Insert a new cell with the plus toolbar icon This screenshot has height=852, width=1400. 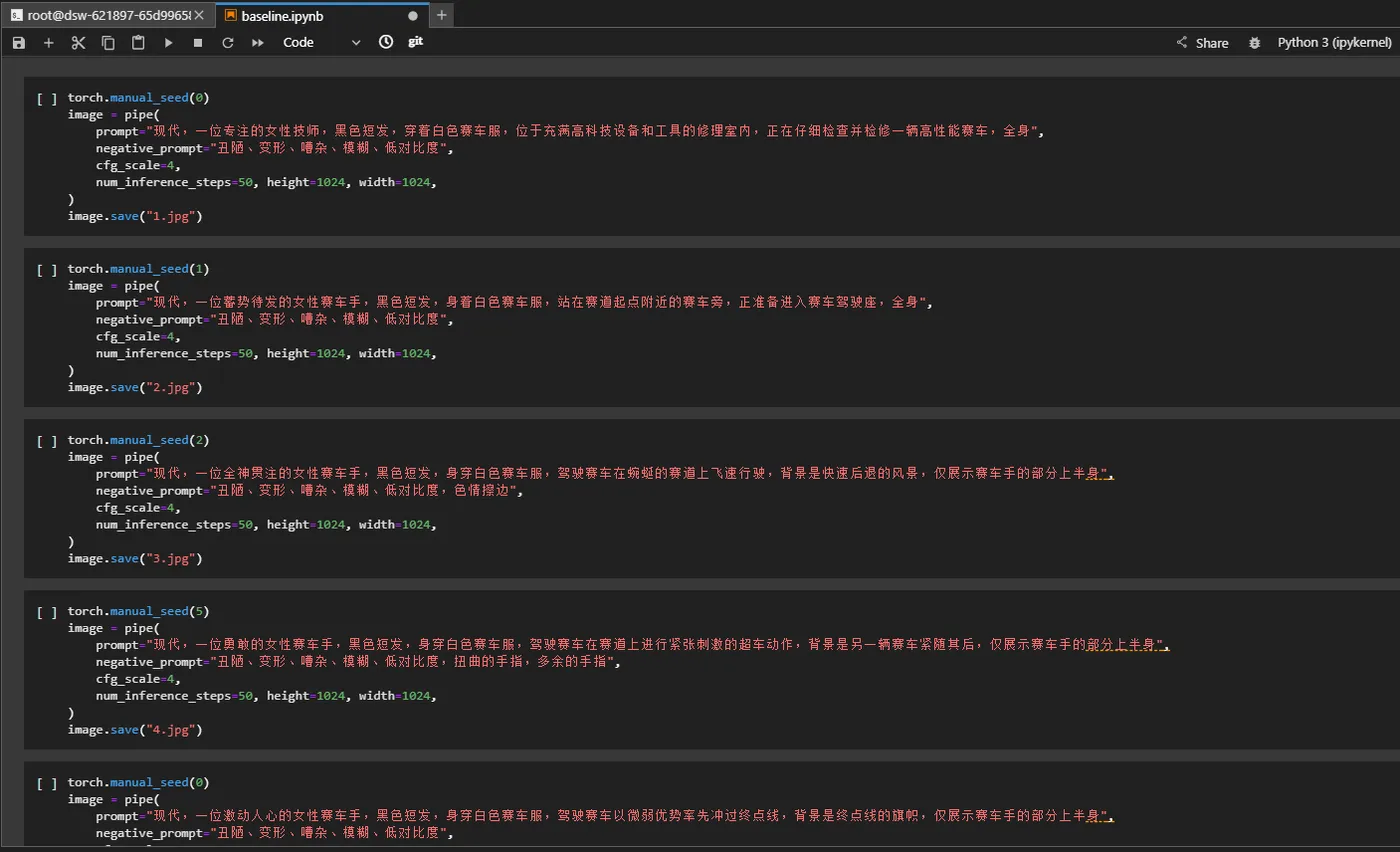(x=48, y=43)
